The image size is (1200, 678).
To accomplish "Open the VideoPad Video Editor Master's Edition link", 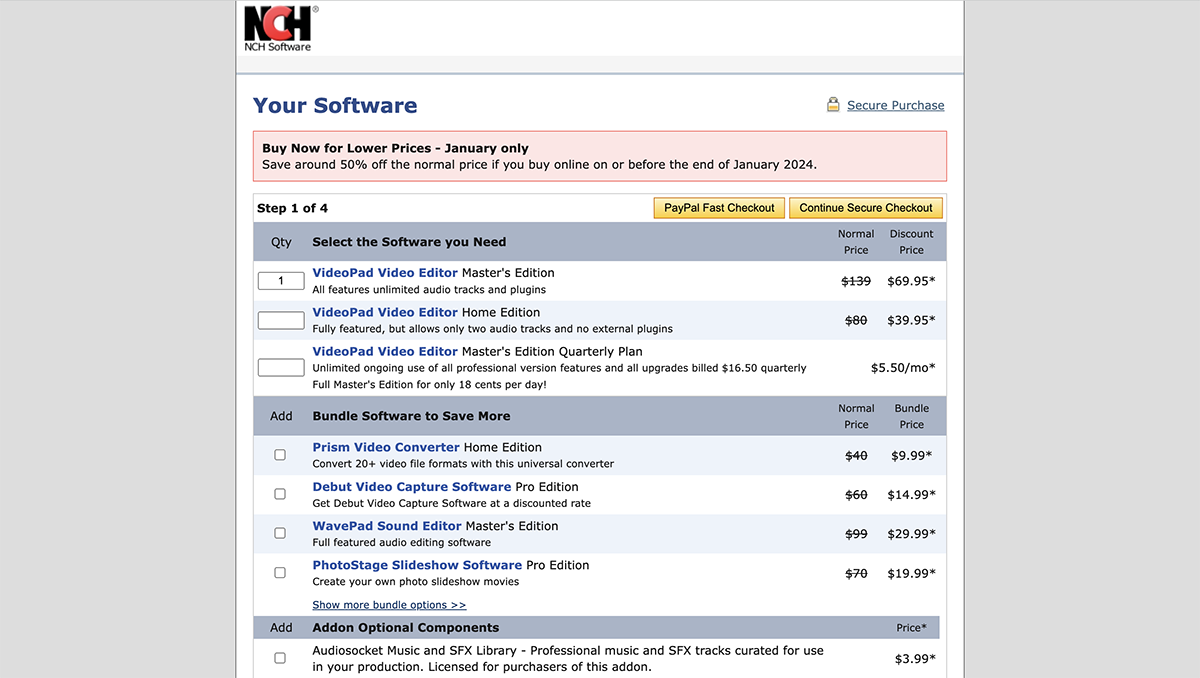I will pyautogui.click(x=385, y=272).
